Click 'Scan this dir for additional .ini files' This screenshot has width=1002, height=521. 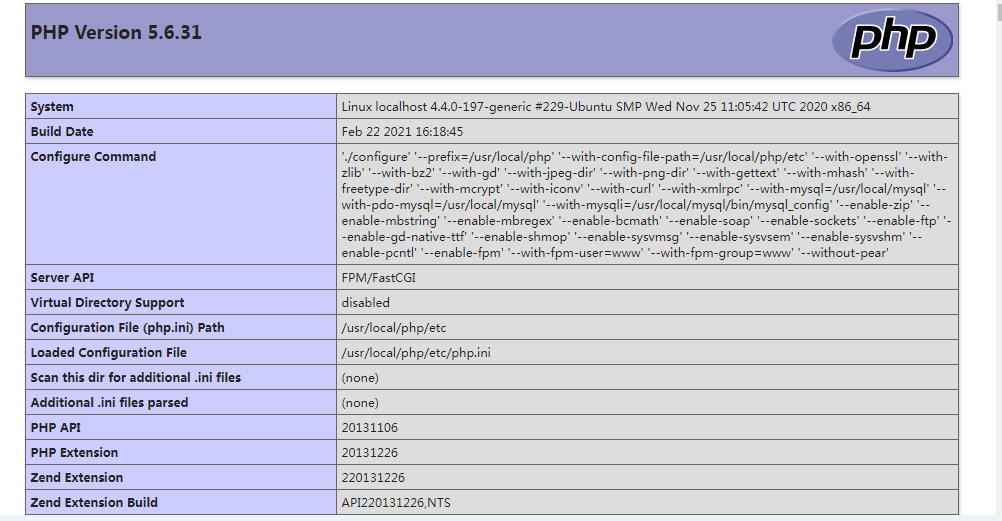click(135, 378)
